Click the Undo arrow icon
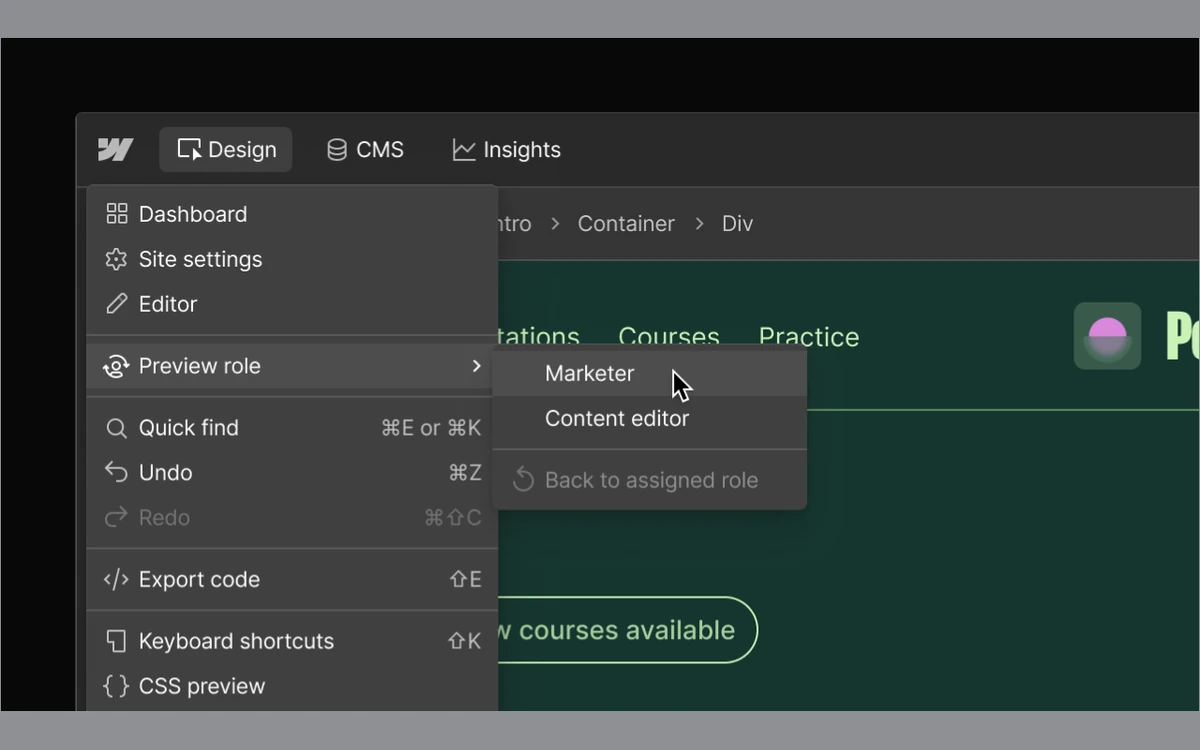 click(x=117, y=472)
